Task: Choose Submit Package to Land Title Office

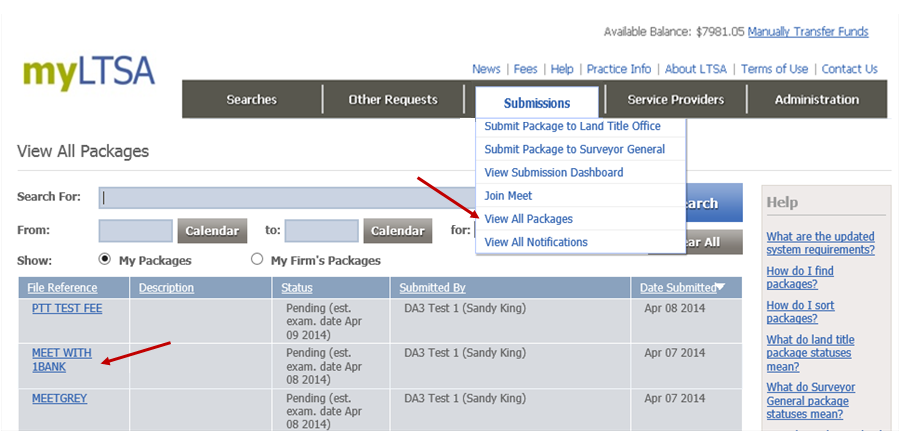Action: [x=572, y=126]
